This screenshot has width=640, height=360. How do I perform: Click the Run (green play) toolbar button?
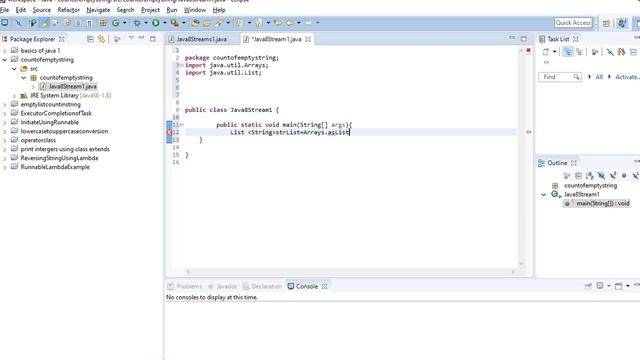[156, 23]
